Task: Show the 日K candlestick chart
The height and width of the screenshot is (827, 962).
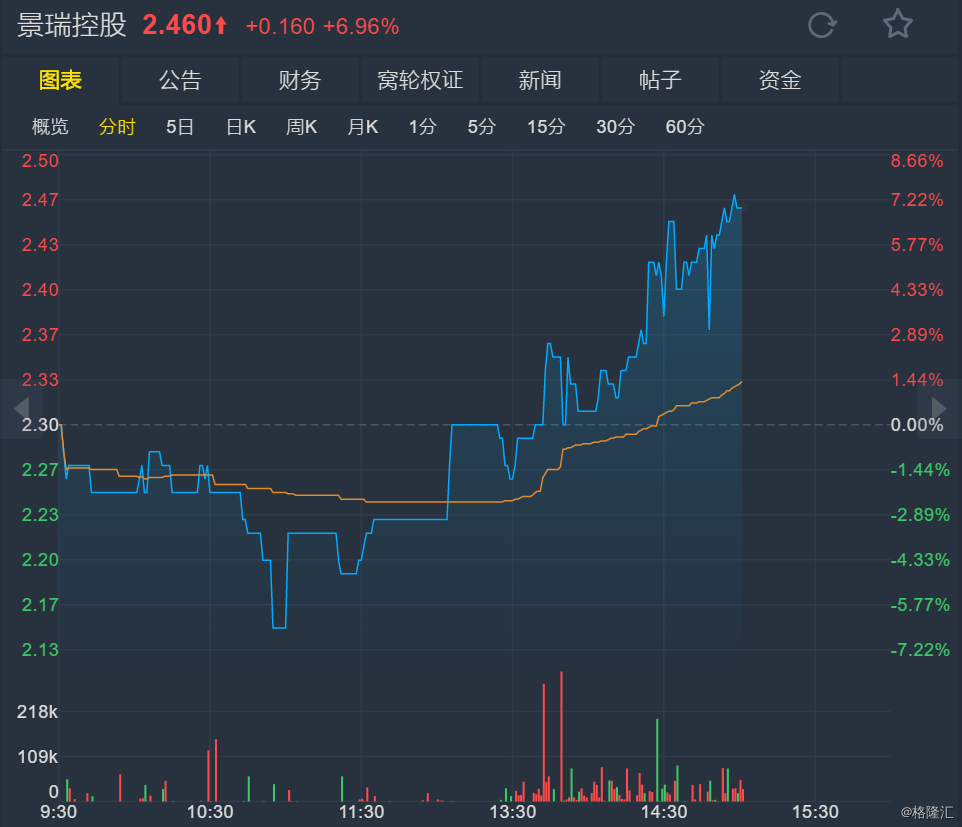Action: coord(241,127)
